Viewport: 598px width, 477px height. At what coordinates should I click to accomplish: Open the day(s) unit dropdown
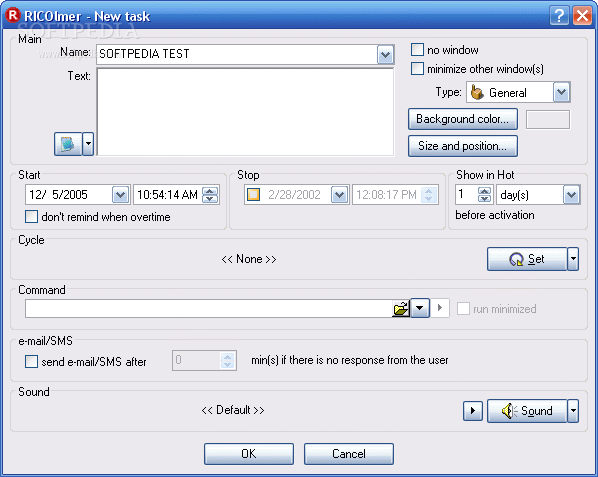[x=571, y=195]
